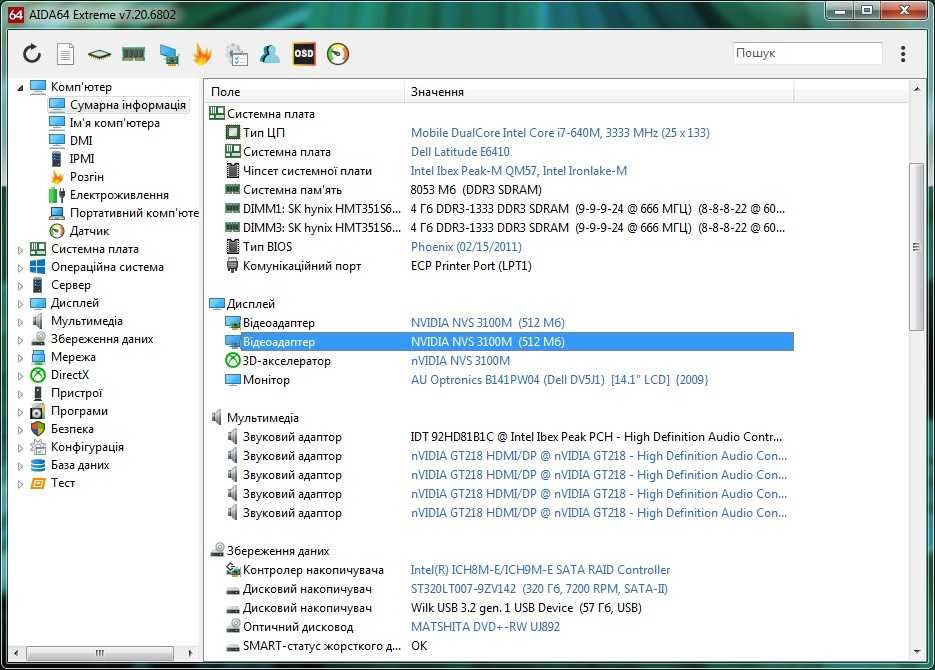The height and width of the screenshot is (670, 935).
Task: Click the tree horizontal scrollbar right arrow
Action: tap(190, 653)
